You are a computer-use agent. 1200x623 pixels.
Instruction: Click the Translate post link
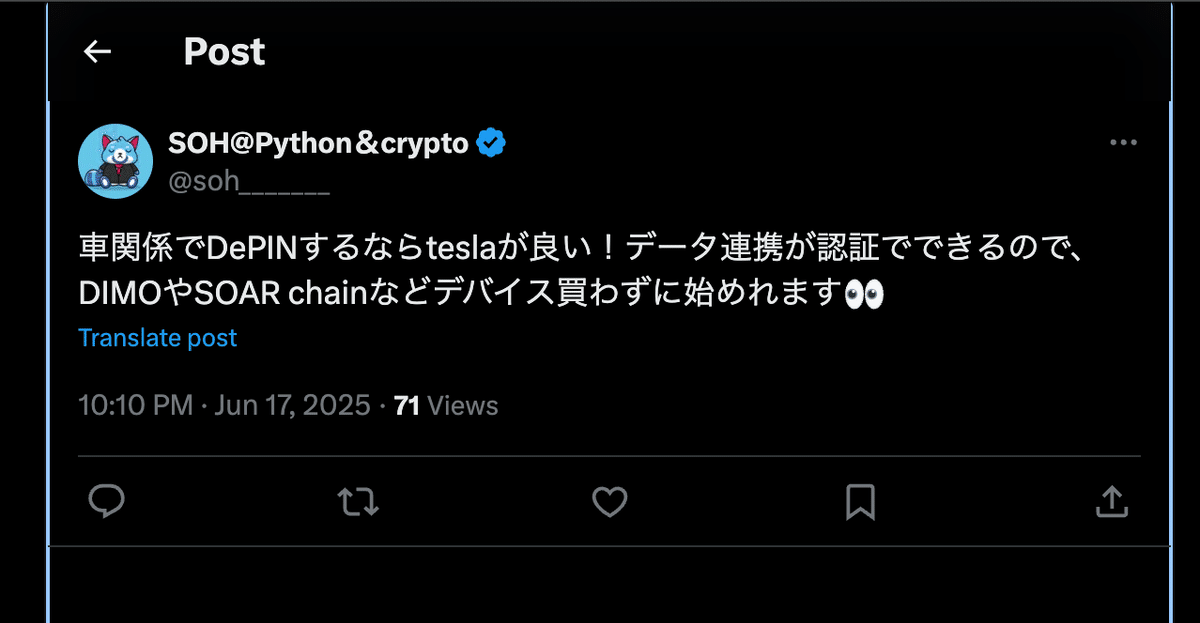tap(157, 338)
